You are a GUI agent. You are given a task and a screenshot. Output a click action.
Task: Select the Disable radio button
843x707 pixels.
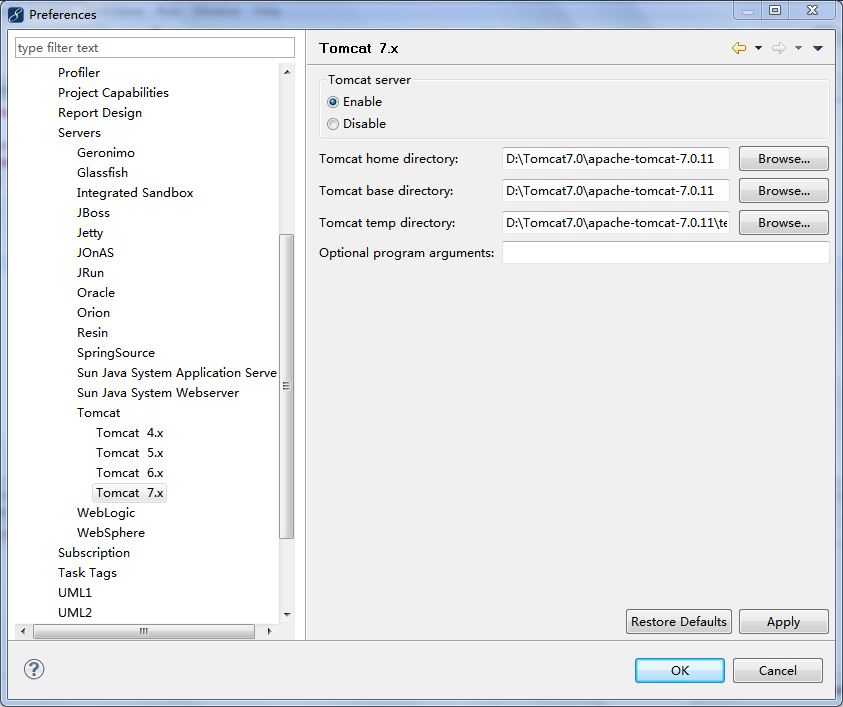tap(333, 124)
